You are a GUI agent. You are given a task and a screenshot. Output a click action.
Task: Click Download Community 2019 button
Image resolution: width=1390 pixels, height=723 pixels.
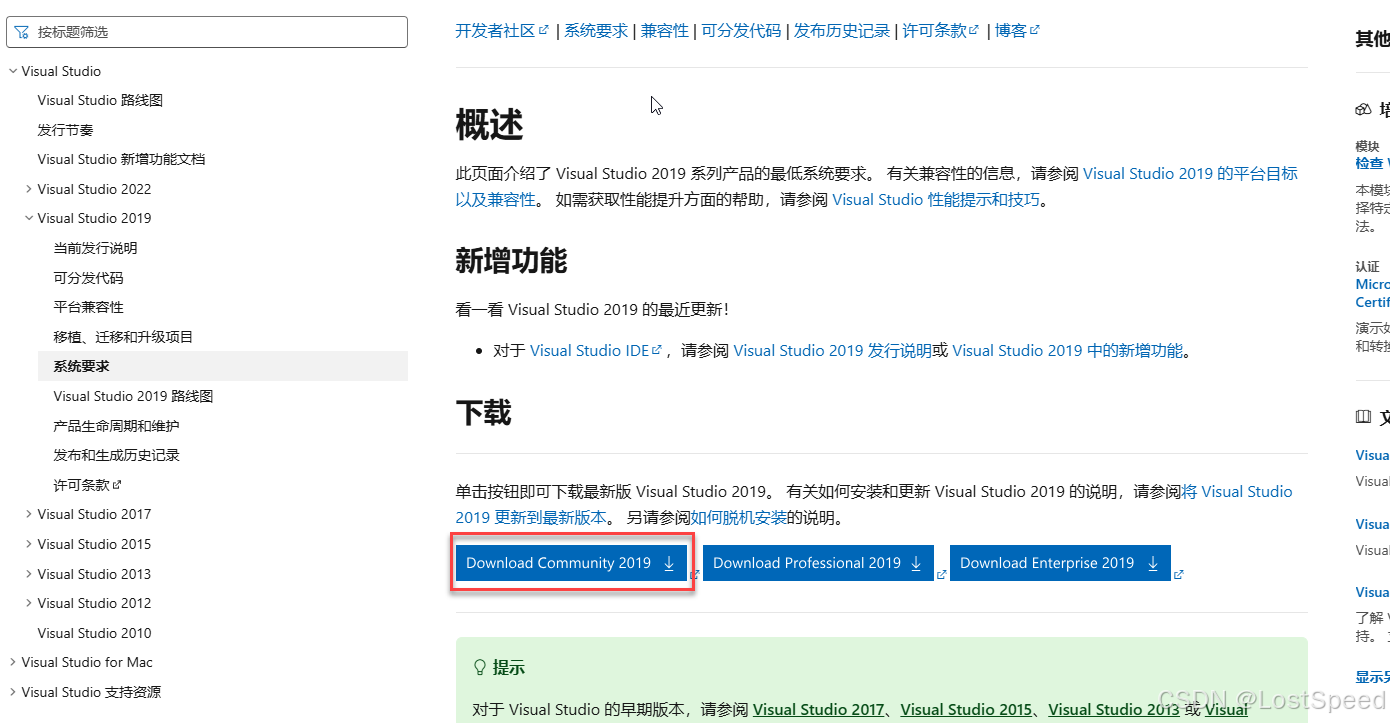571,563
